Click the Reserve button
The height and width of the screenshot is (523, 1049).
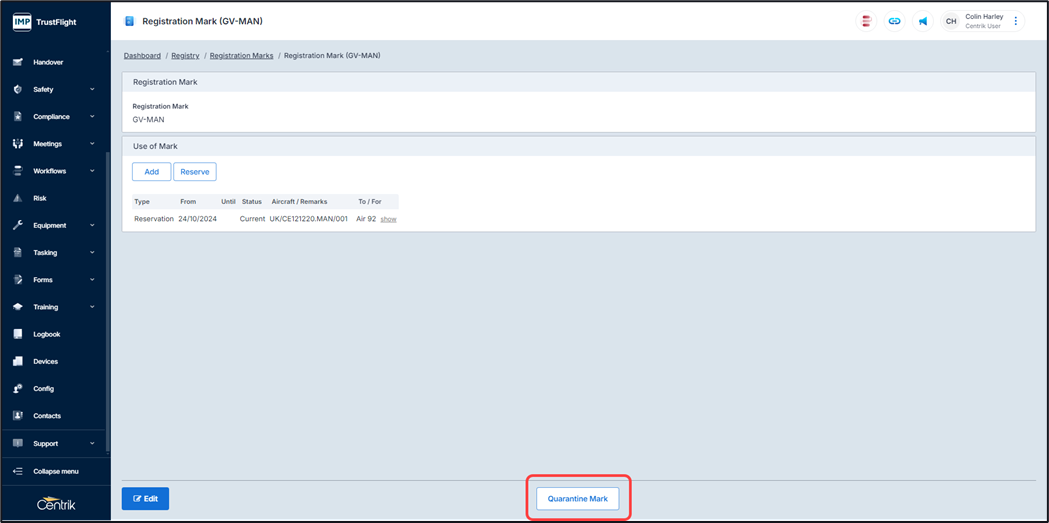tap(194, 172)
